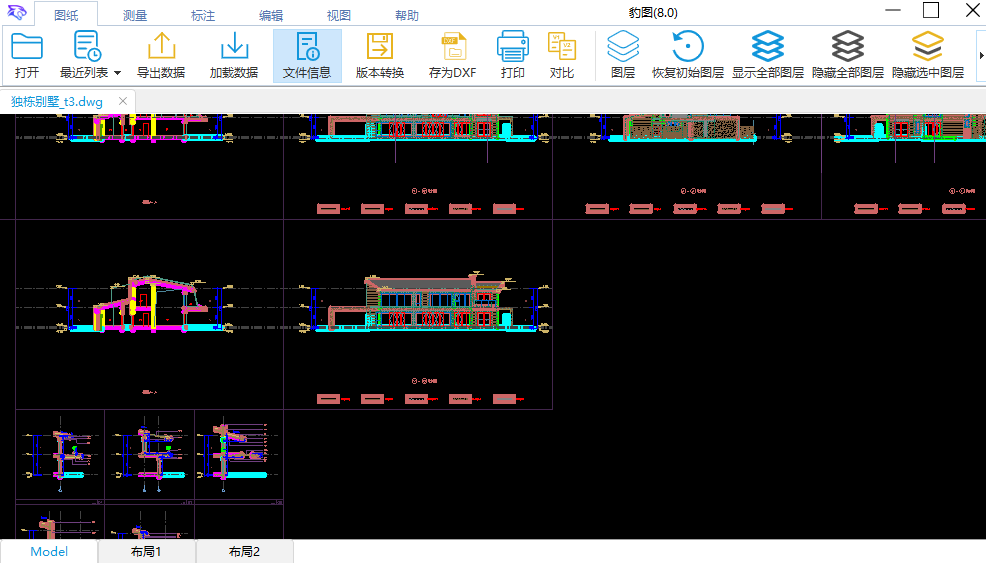Expand toolbar overflow arrow at right edge

980,55
